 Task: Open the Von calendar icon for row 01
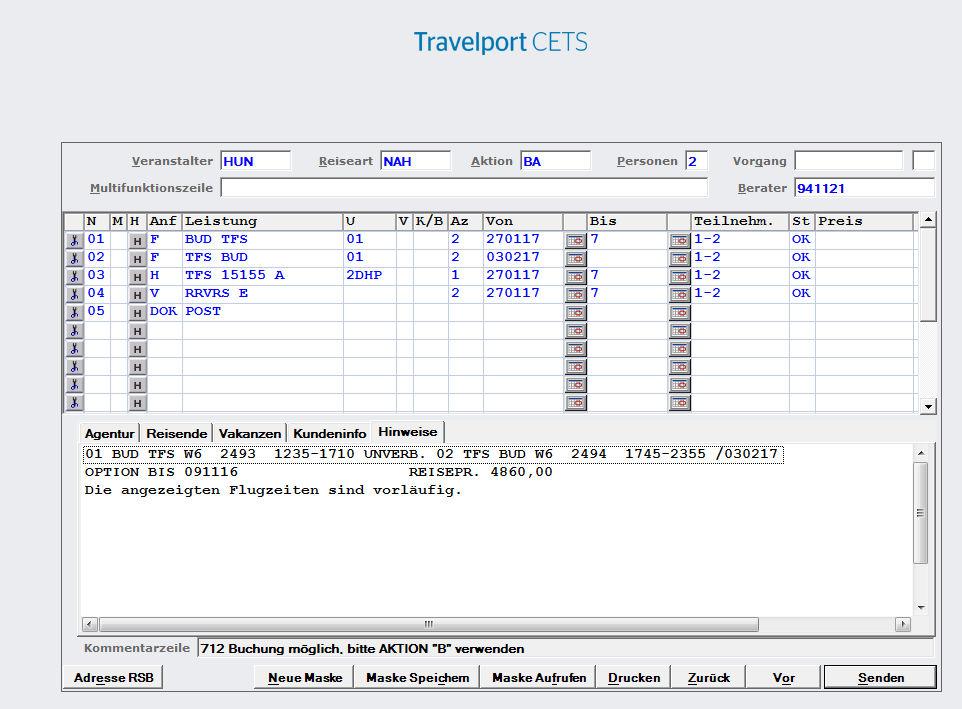[x=575, y=240]
